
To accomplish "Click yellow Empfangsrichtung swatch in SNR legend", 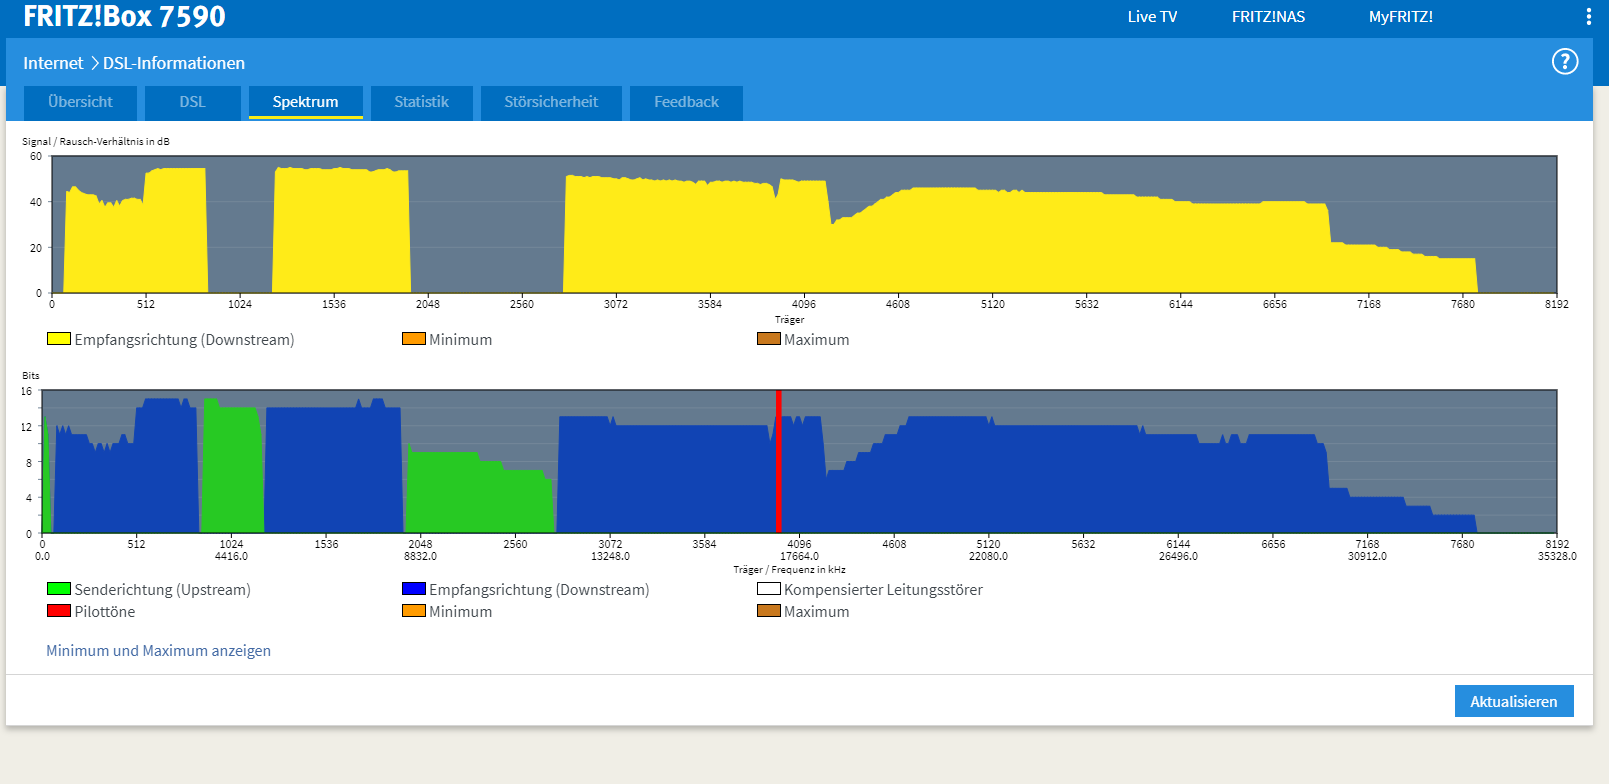I will [x=59, y=339].
